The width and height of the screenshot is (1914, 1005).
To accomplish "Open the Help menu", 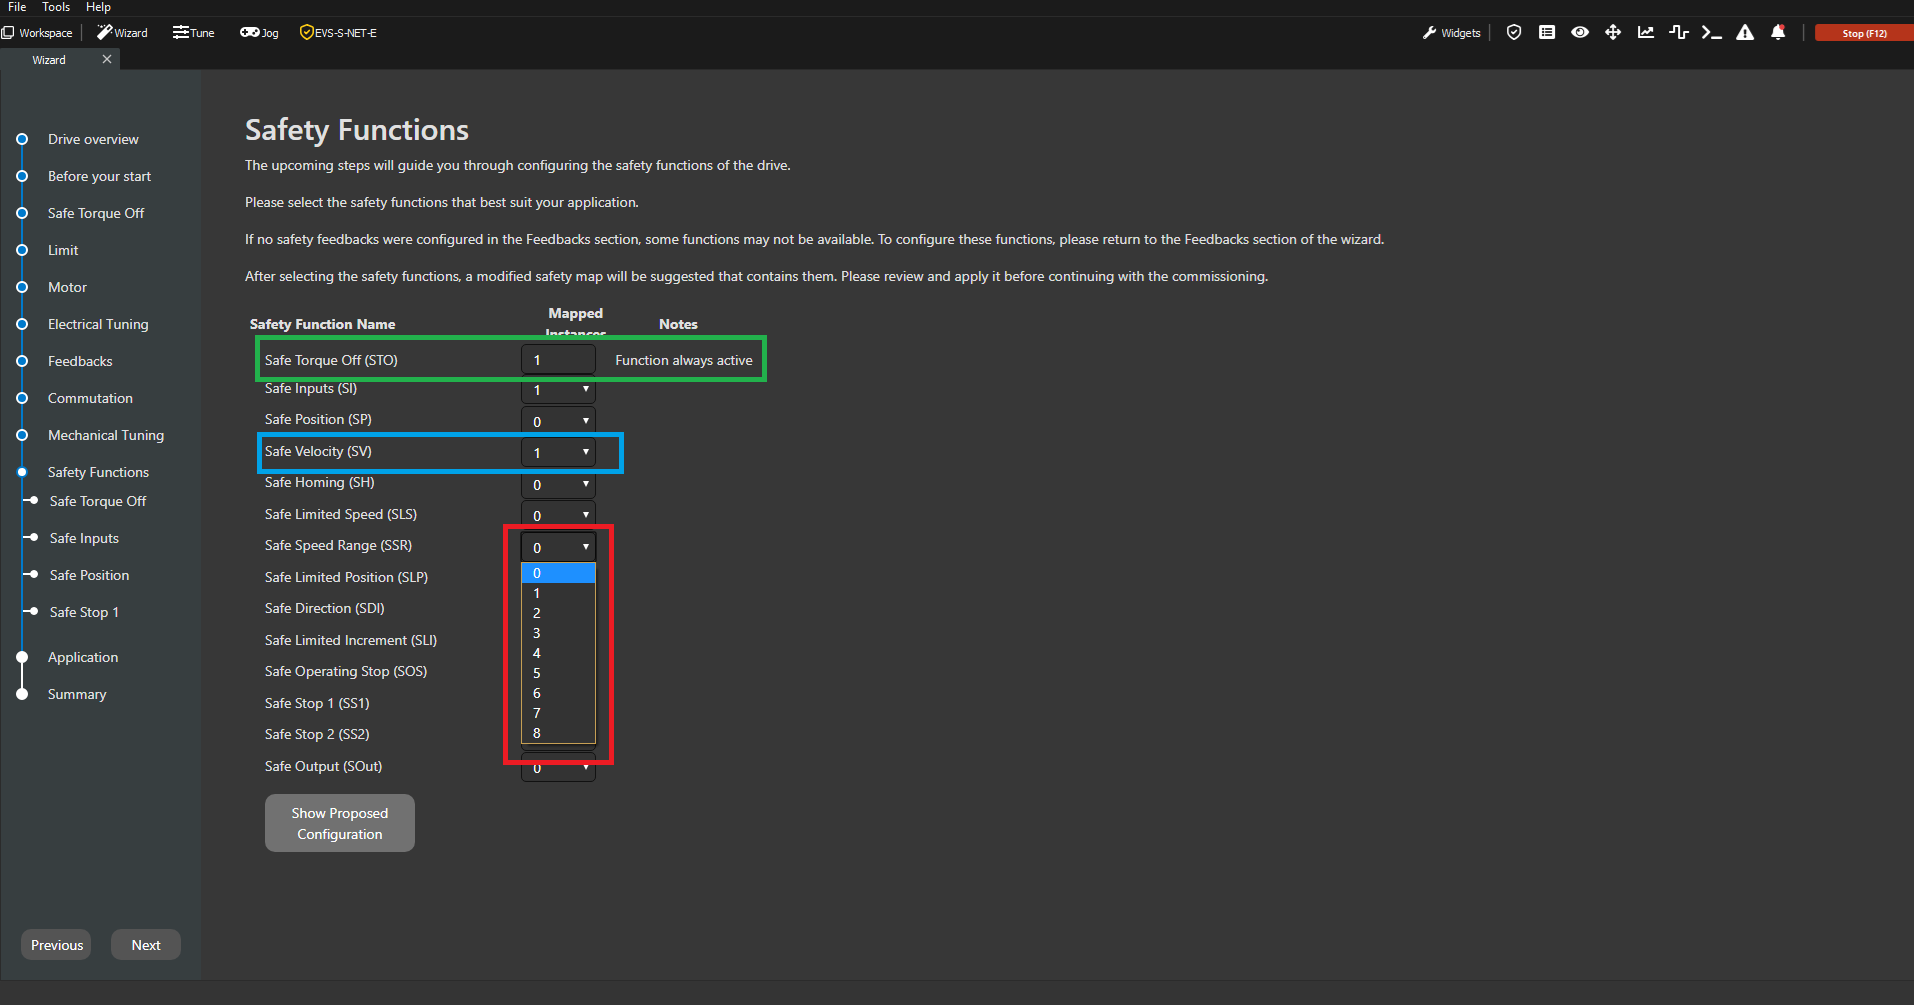I will (98, 7).
